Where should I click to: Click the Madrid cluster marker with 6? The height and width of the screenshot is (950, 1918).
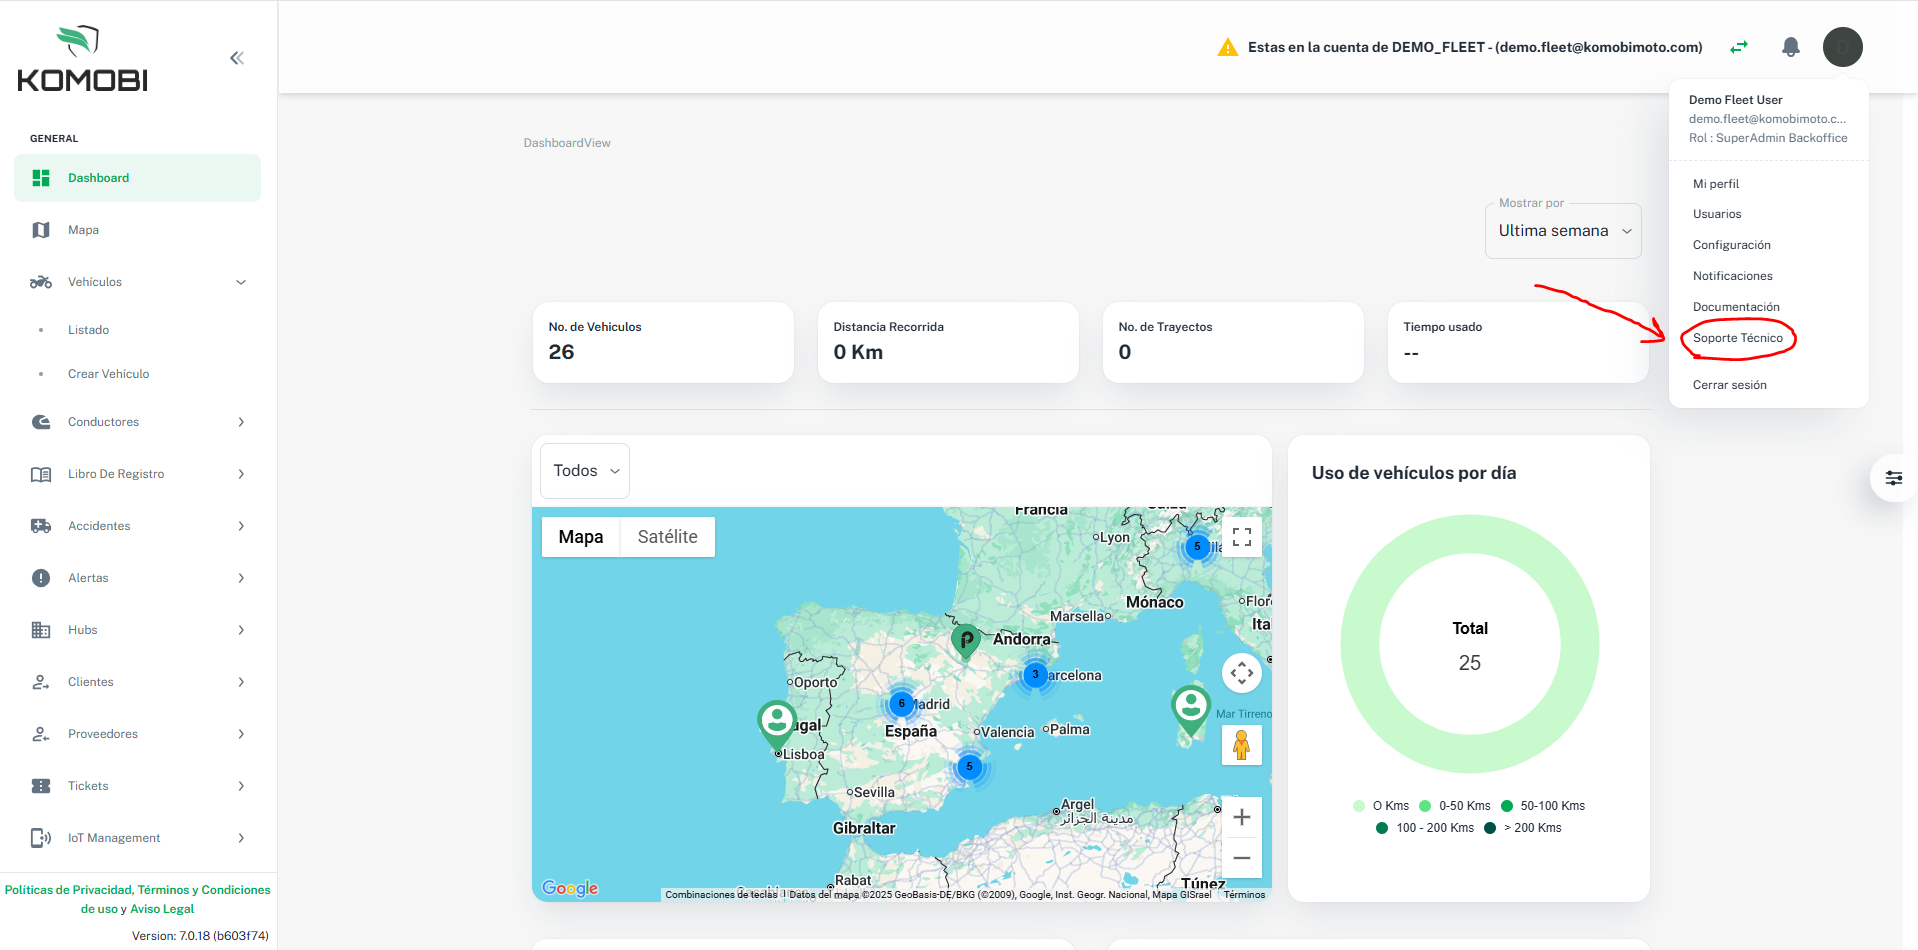coord(901,703)
